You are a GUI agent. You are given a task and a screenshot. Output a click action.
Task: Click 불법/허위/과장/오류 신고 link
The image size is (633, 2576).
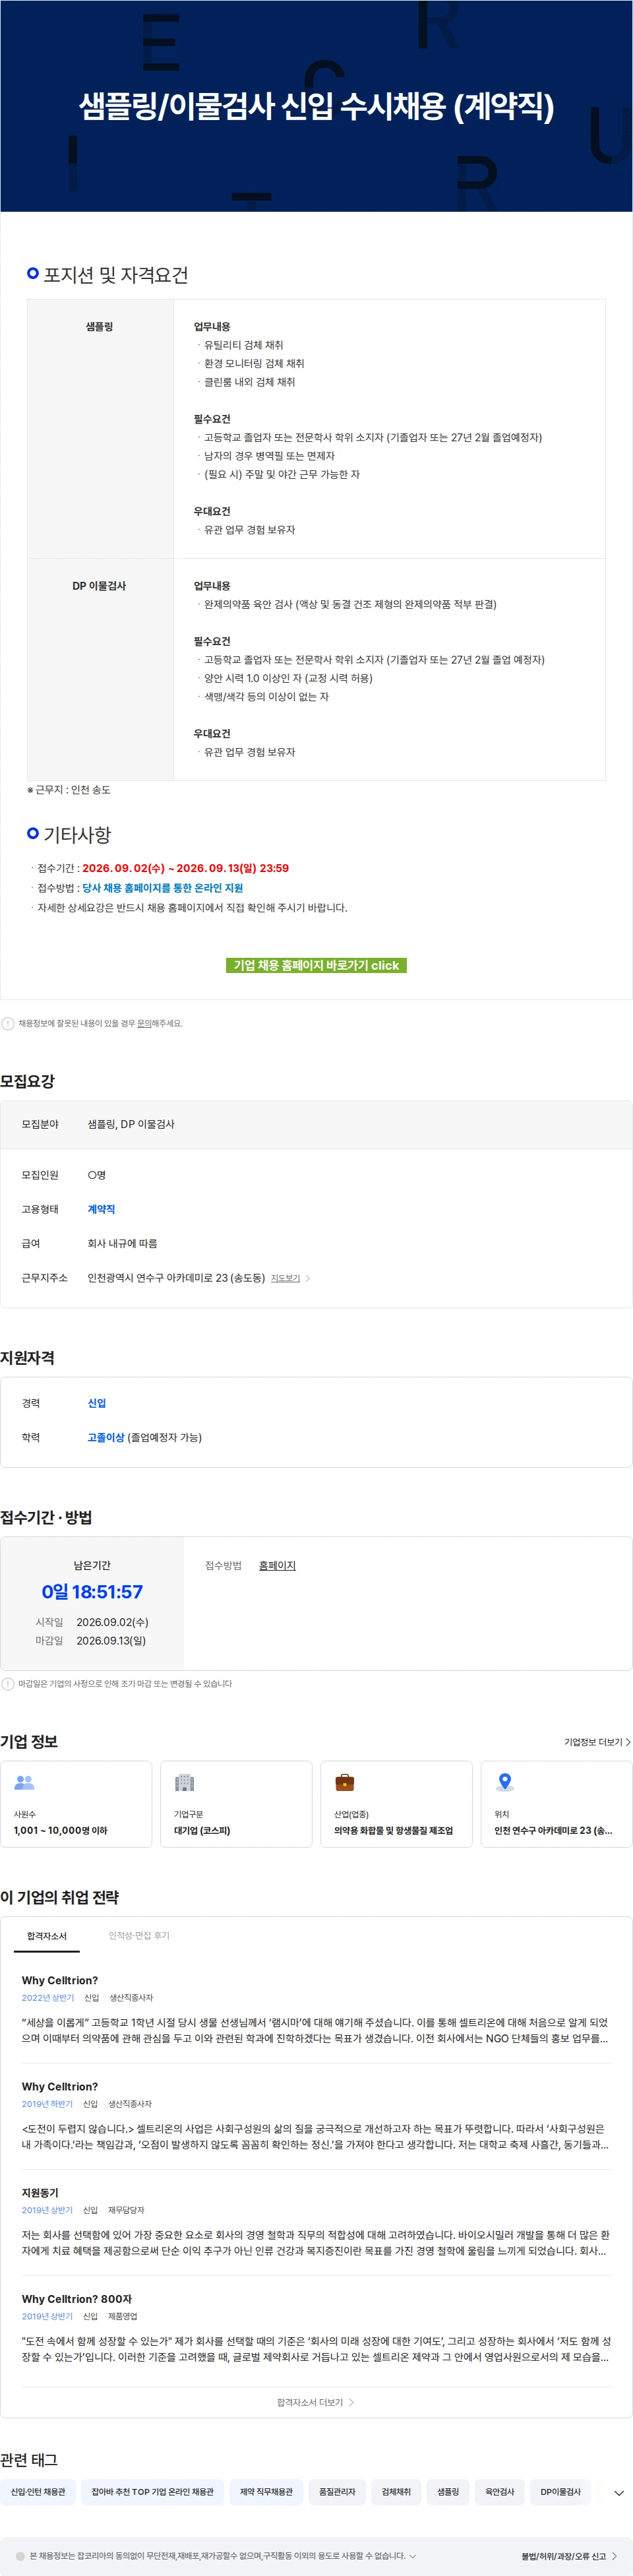click(563, 2556)
